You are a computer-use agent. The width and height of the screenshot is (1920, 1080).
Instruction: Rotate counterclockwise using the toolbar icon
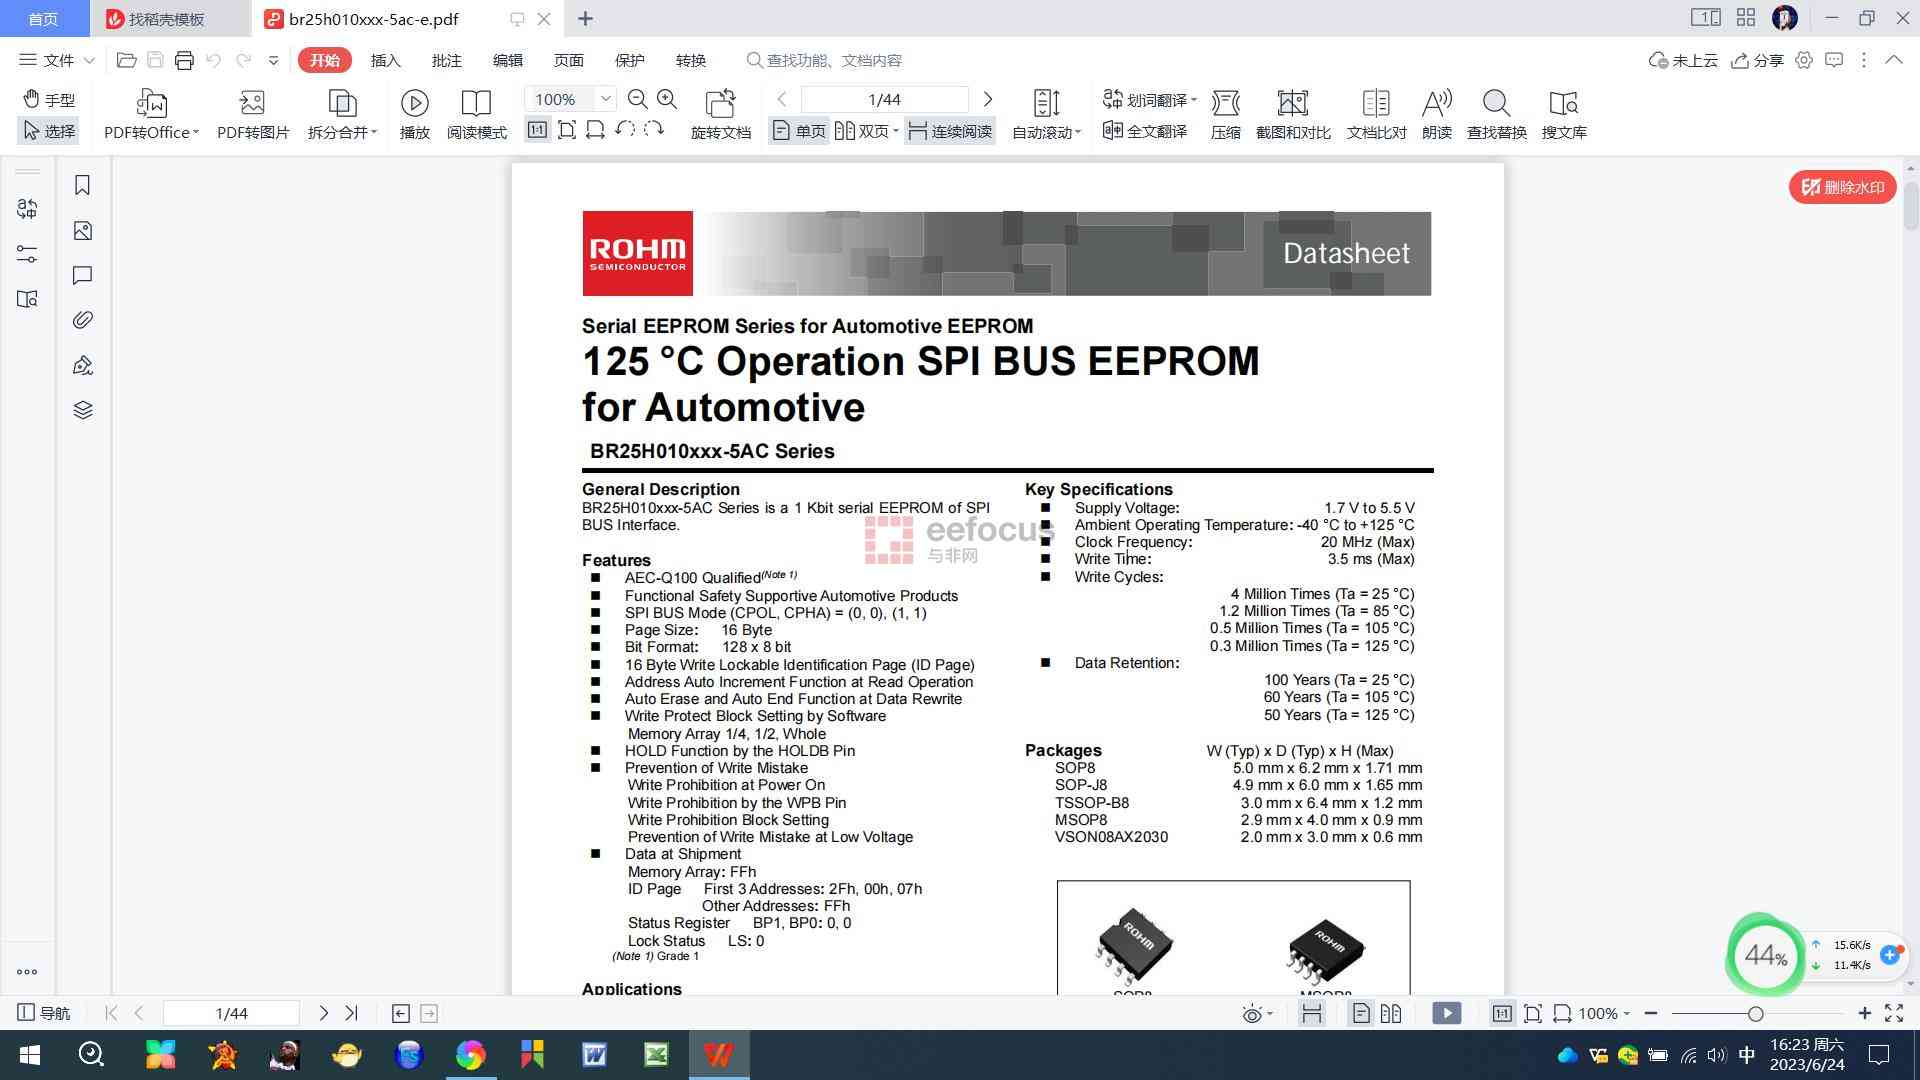(625, 130)
